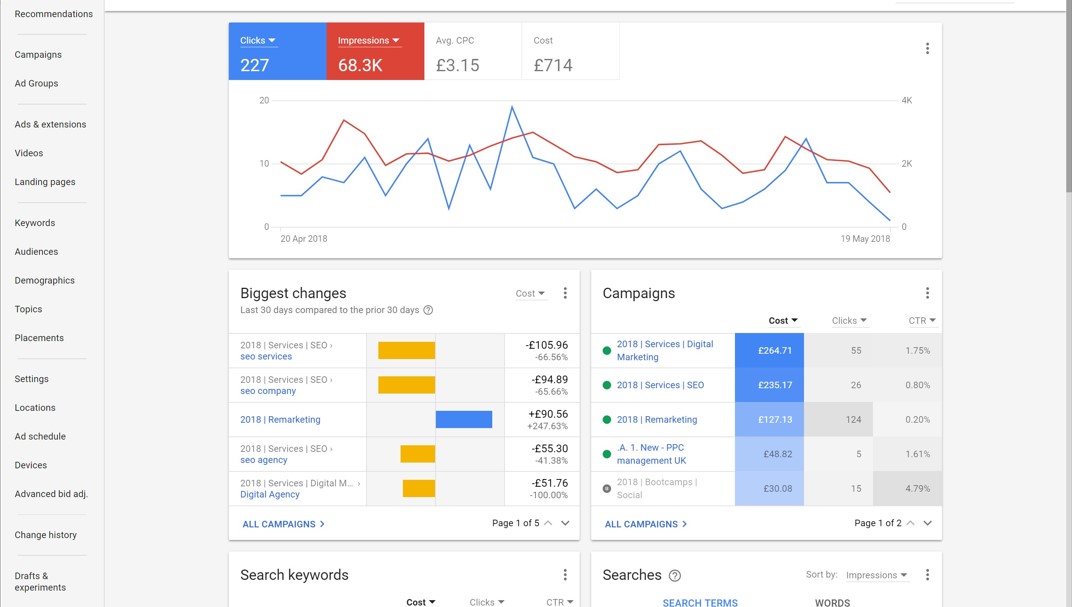Open 'seo agency' keyword link
Viewport: 1072px width, 607px height.
pos(264,460)
